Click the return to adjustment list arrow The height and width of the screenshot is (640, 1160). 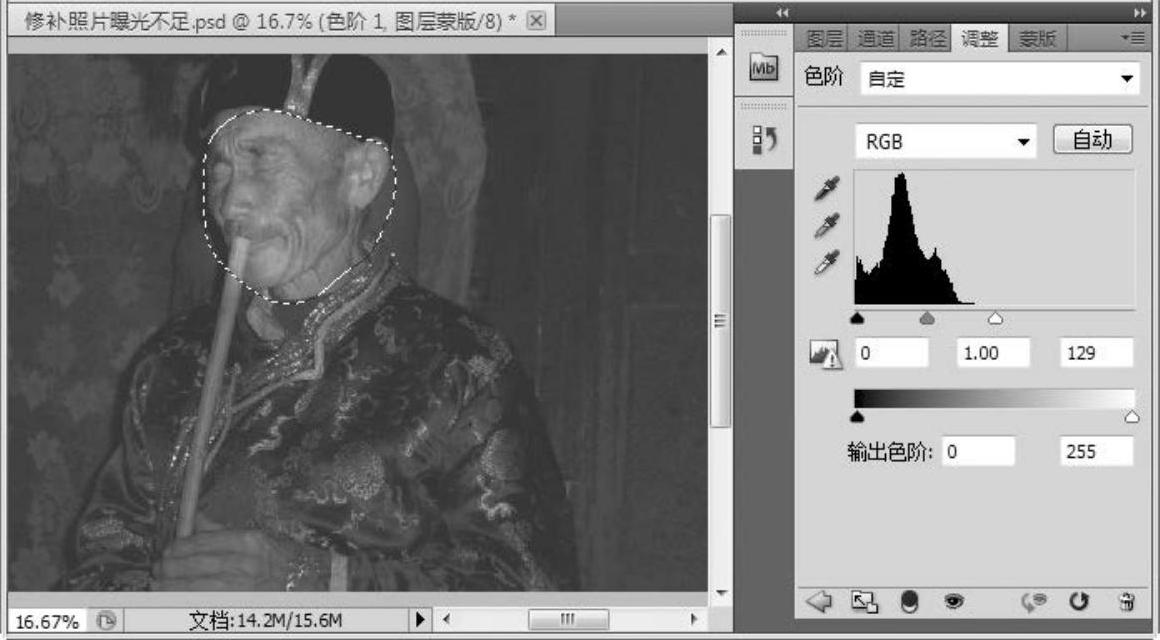[819, 601]
